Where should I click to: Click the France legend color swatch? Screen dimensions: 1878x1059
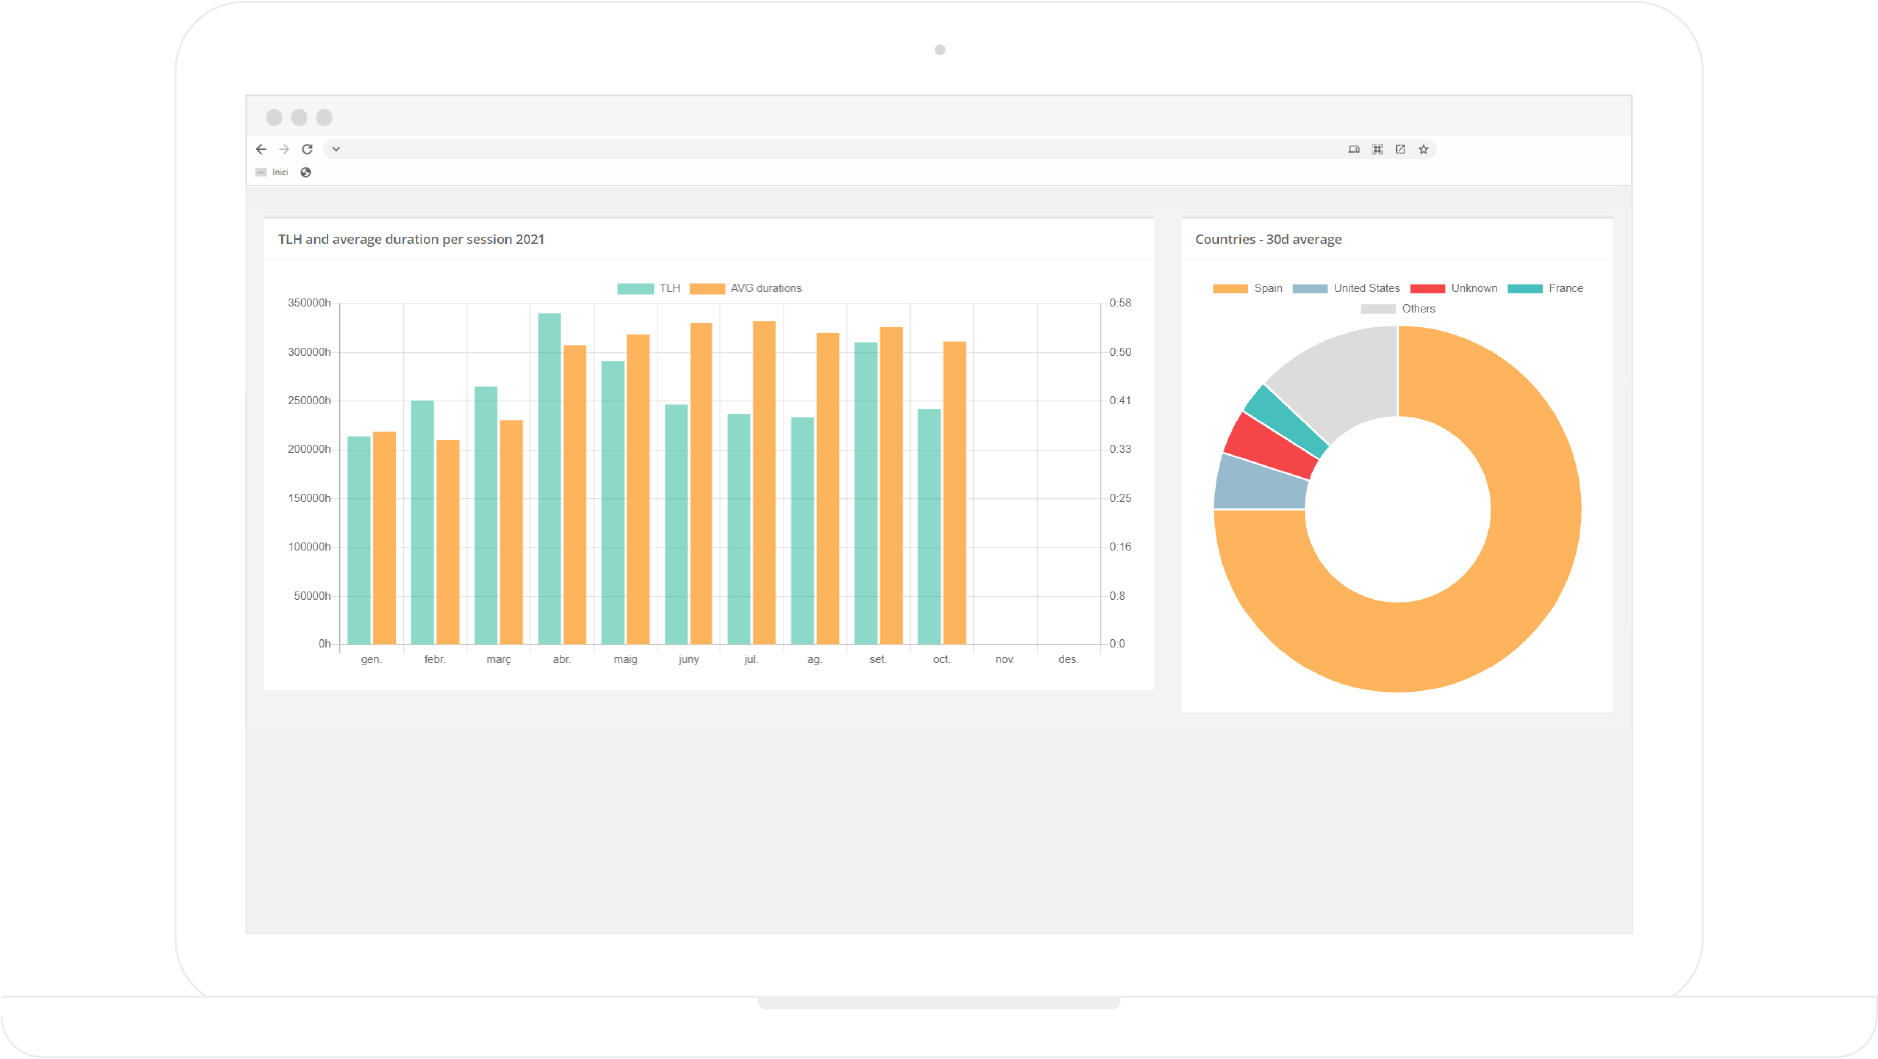click(x=1525, y=288)
